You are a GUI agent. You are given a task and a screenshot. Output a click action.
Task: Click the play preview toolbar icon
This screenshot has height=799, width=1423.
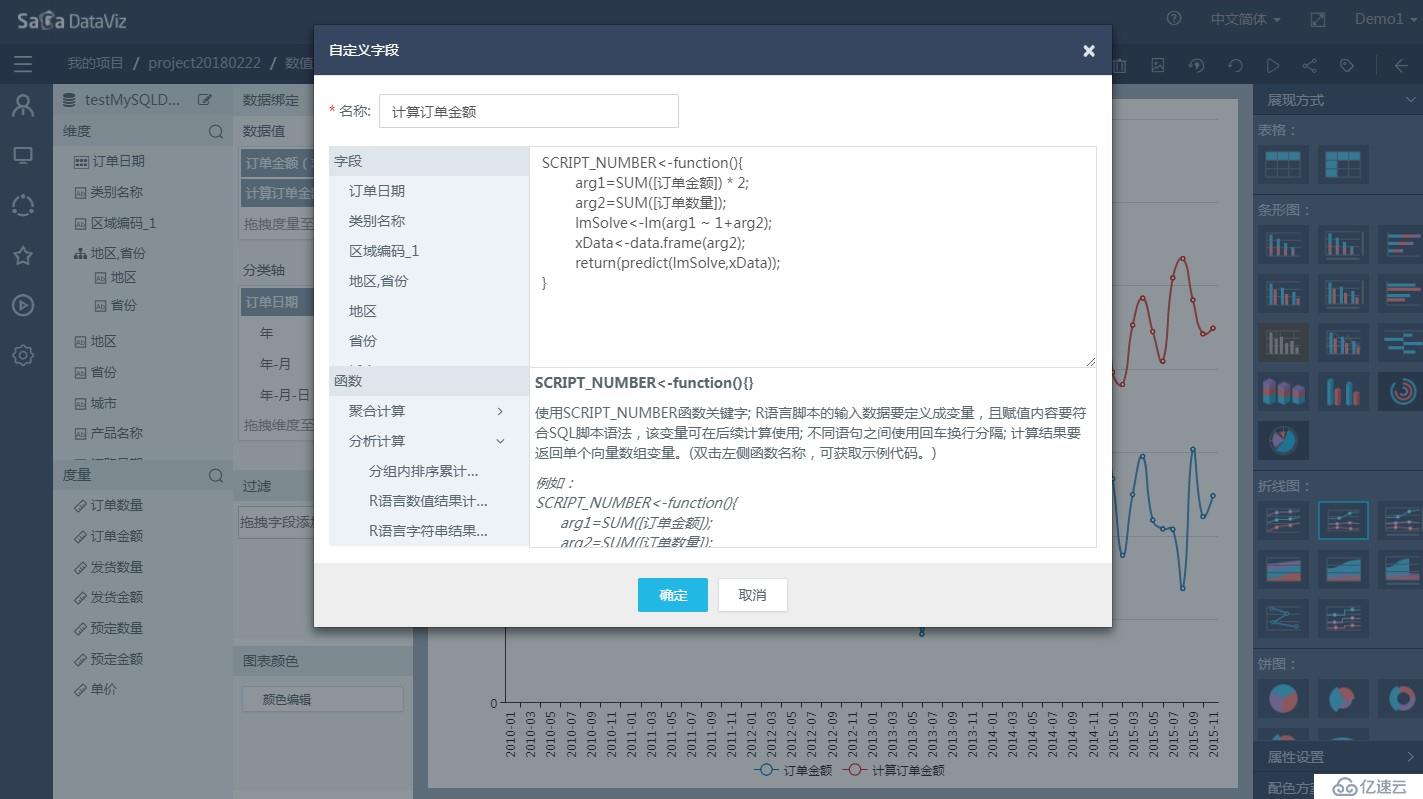[1272, 65]
